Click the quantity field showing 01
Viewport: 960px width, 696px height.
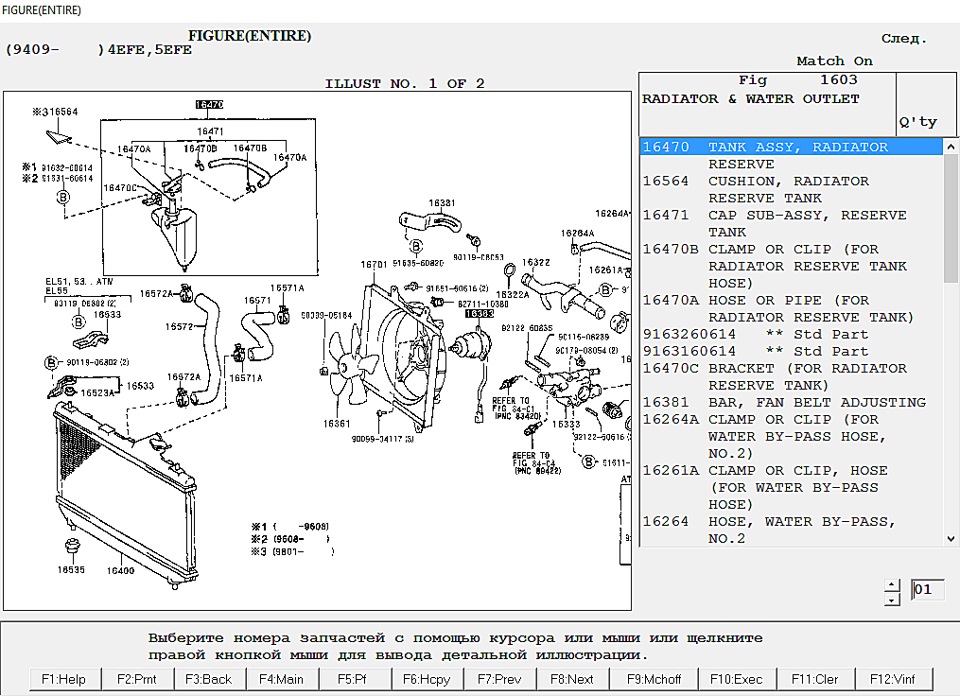[928, 590]
